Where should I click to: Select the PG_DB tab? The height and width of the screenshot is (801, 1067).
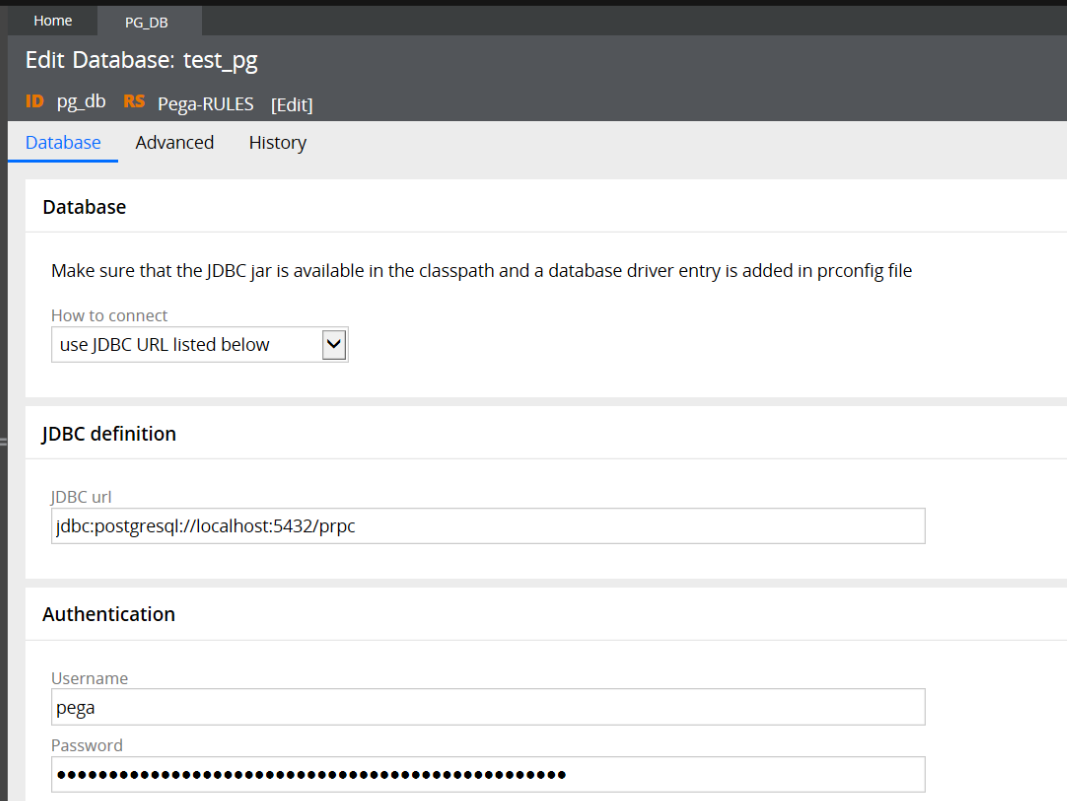[x=145, y=22]
